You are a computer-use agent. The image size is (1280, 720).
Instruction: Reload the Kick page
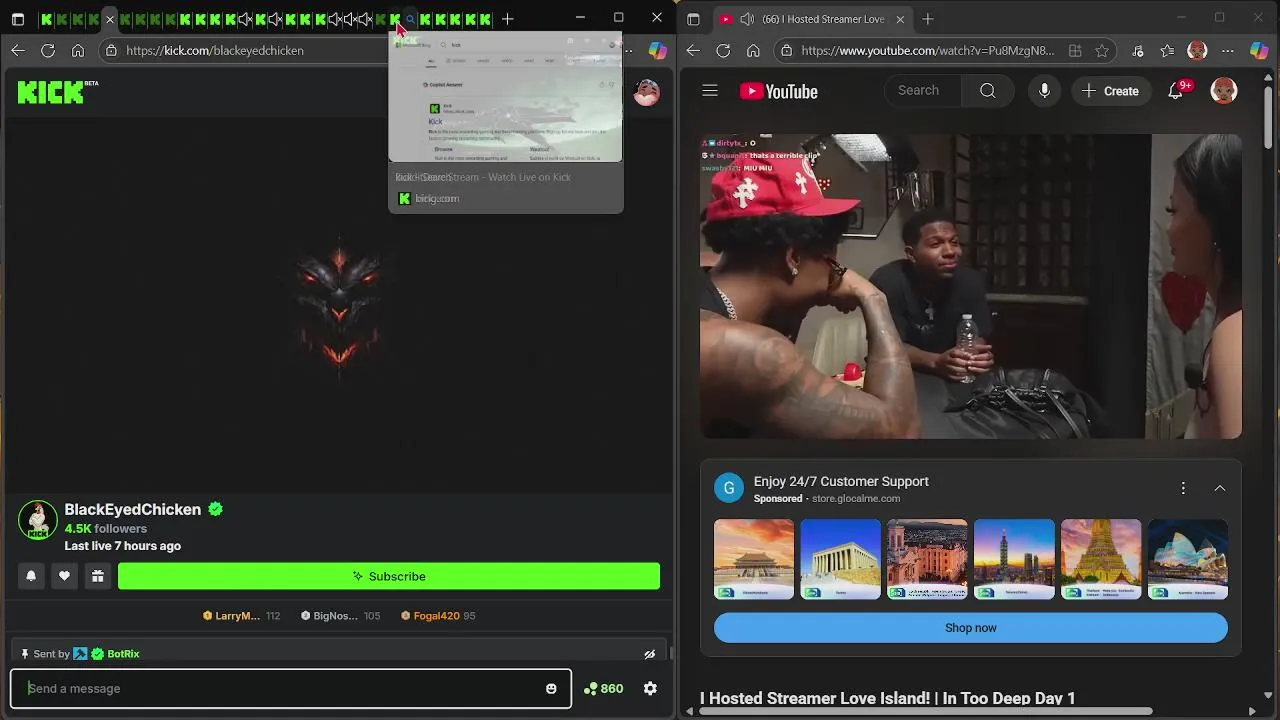[x=48, y=50]
